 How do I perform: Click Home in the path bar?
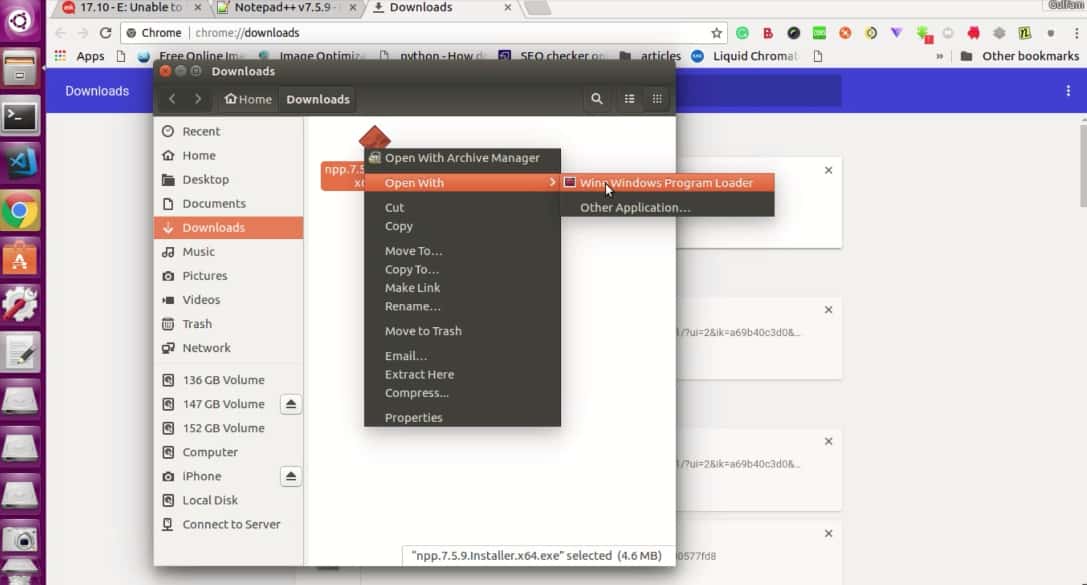[247, 99]
